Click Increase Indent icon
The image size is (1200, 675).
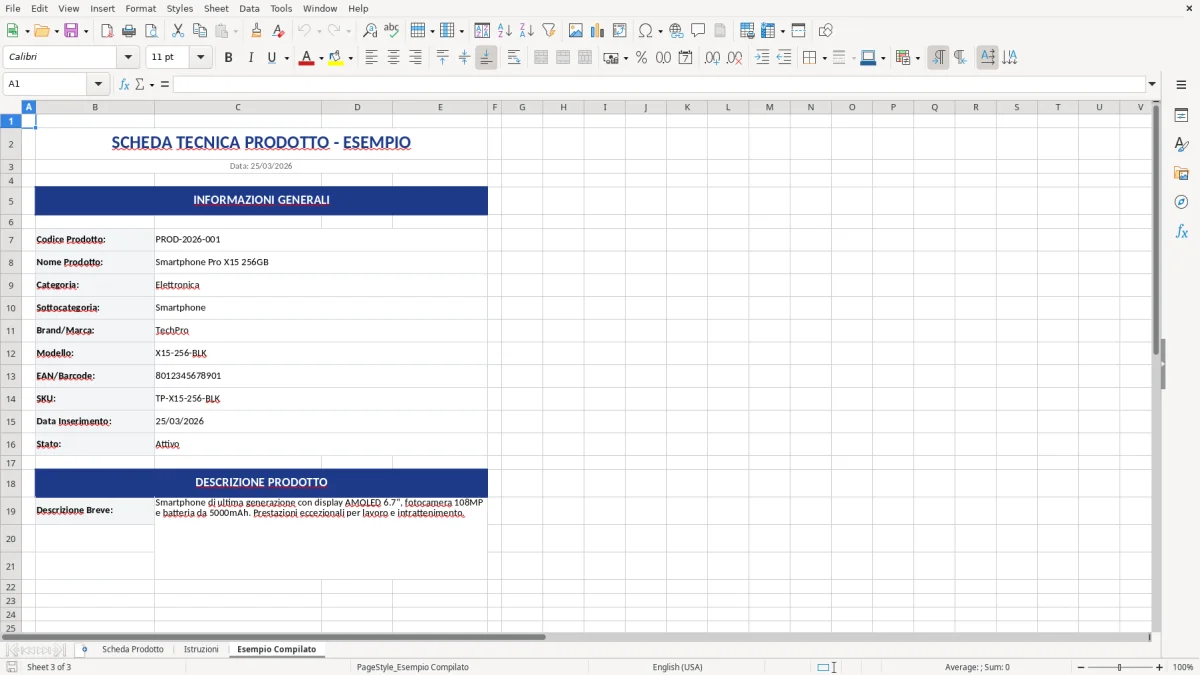[x=762, y=58]
